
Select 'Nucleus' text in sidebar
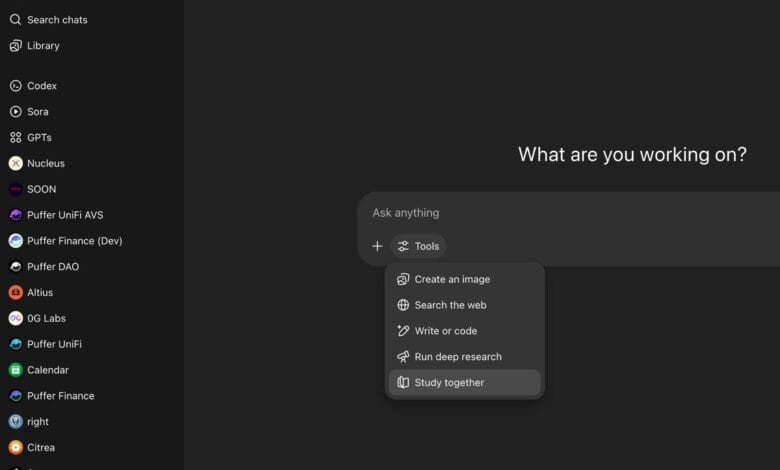point(46,164)
